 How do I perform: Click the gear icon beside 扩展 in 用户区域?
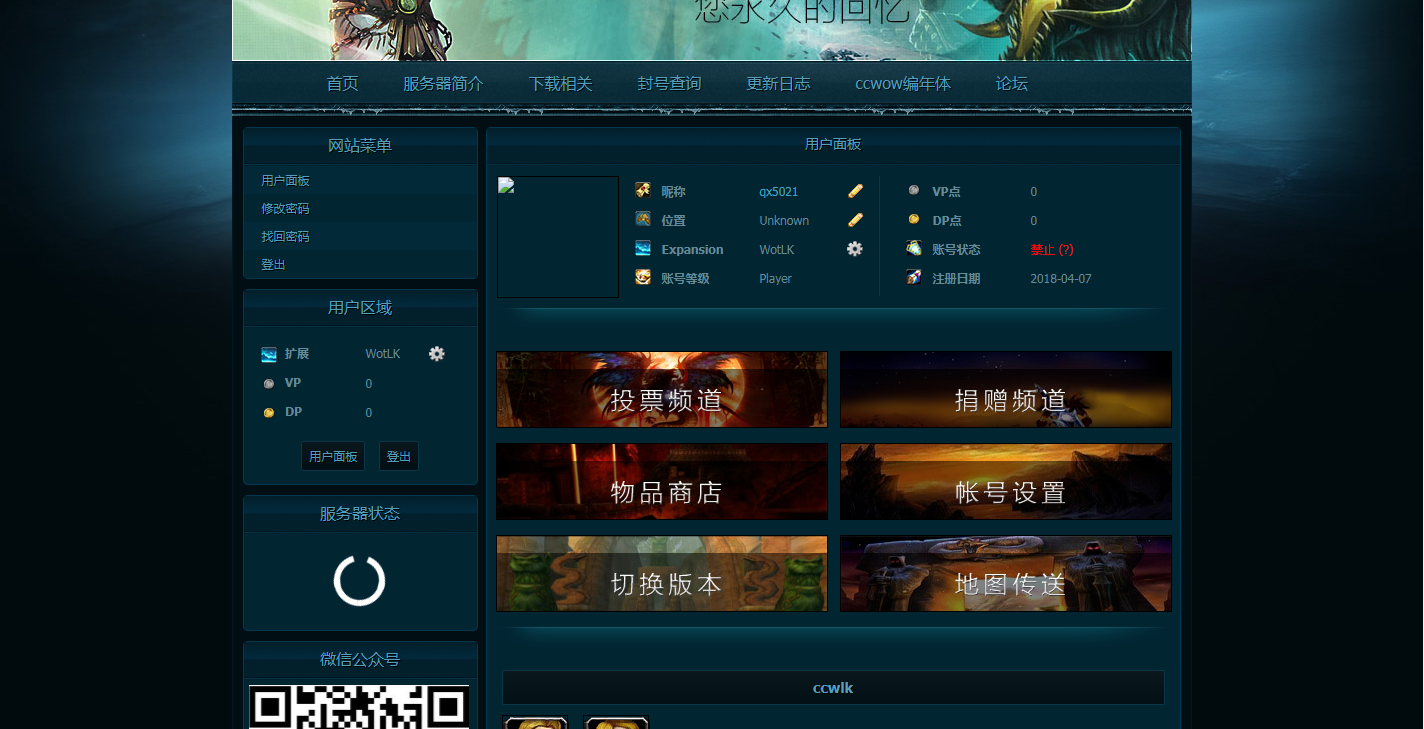click(436, 353)
